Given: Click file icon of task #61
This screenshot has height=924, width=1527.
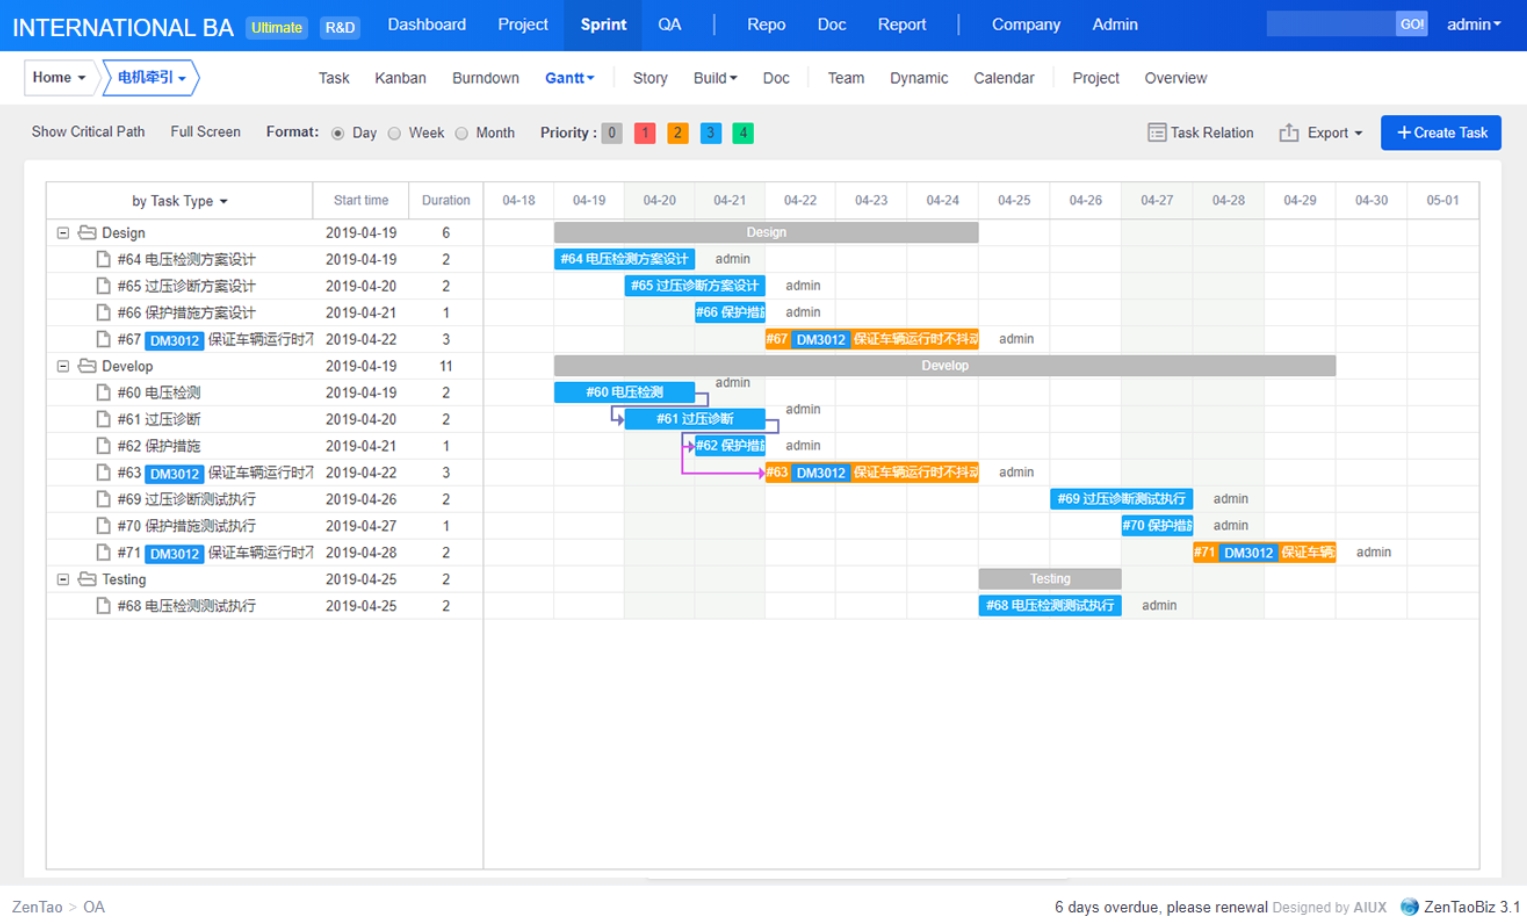Looking at the screenshot, I should pos(103,418).
